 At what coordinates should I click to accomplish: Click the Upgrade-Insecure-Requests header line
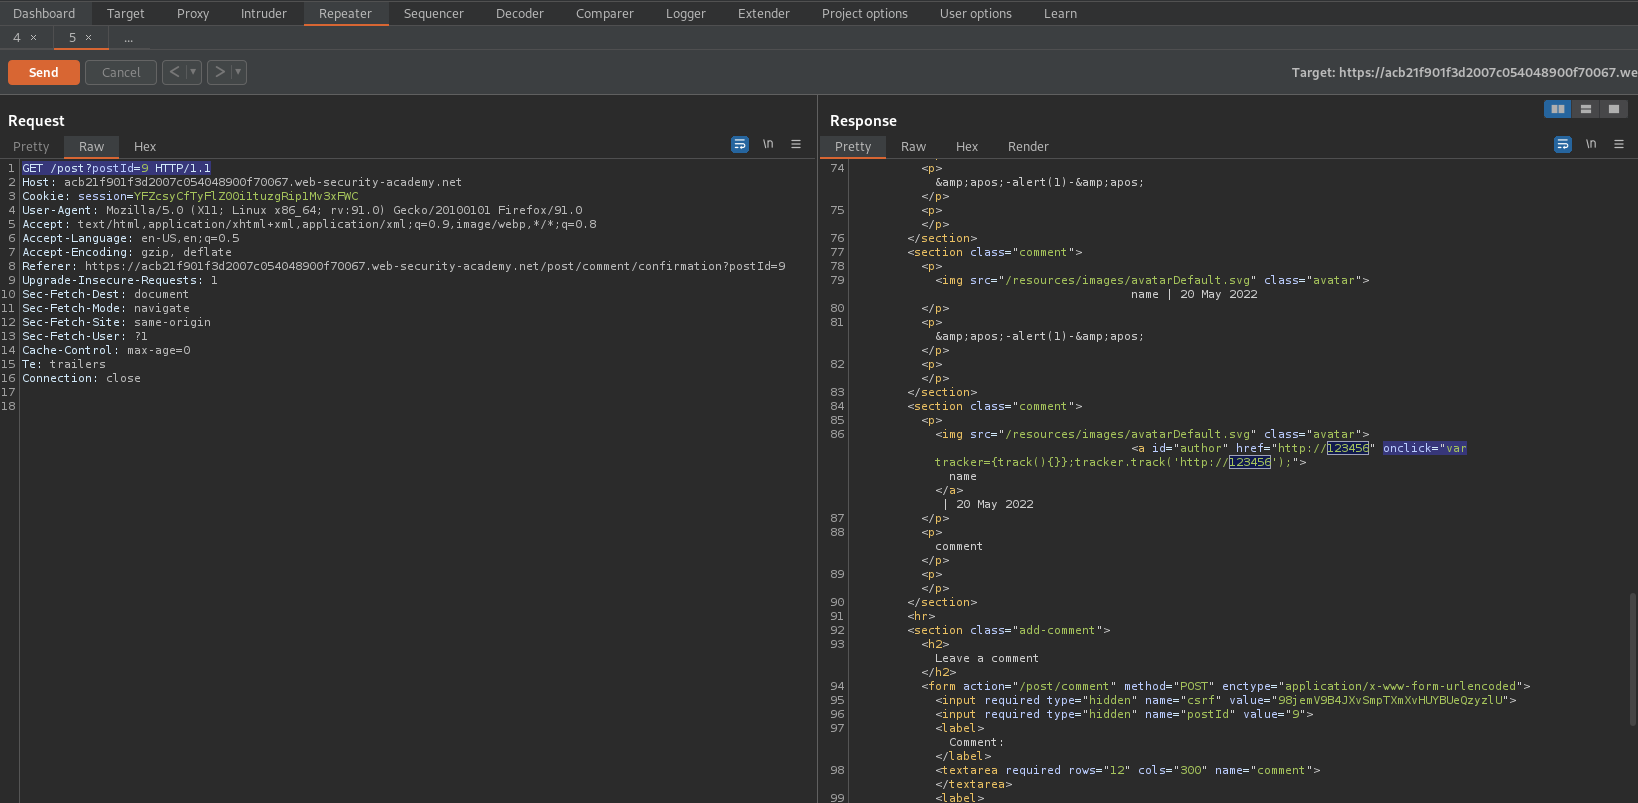point(120,280)
